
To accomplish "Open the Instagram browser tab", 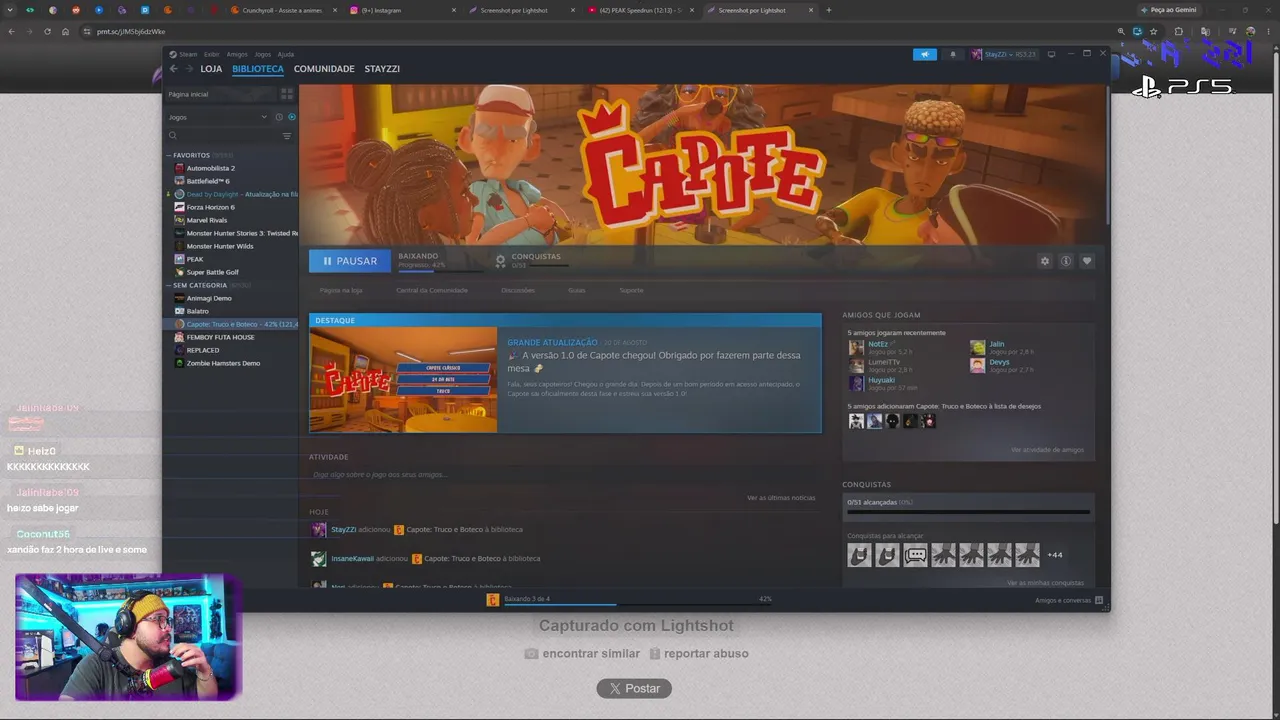I will click(x=400, y=10).
